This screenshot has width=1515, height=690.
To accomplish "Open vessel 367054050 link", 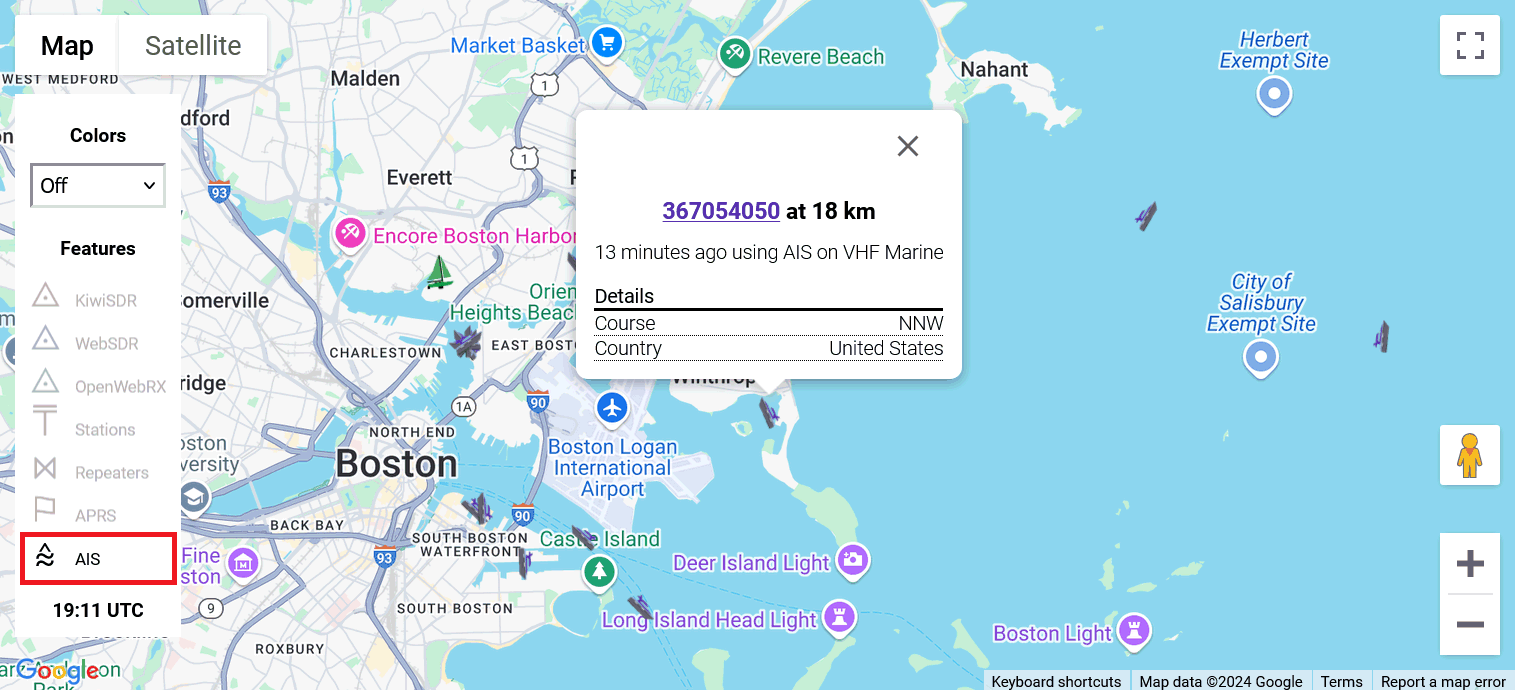I will [721, 211].
